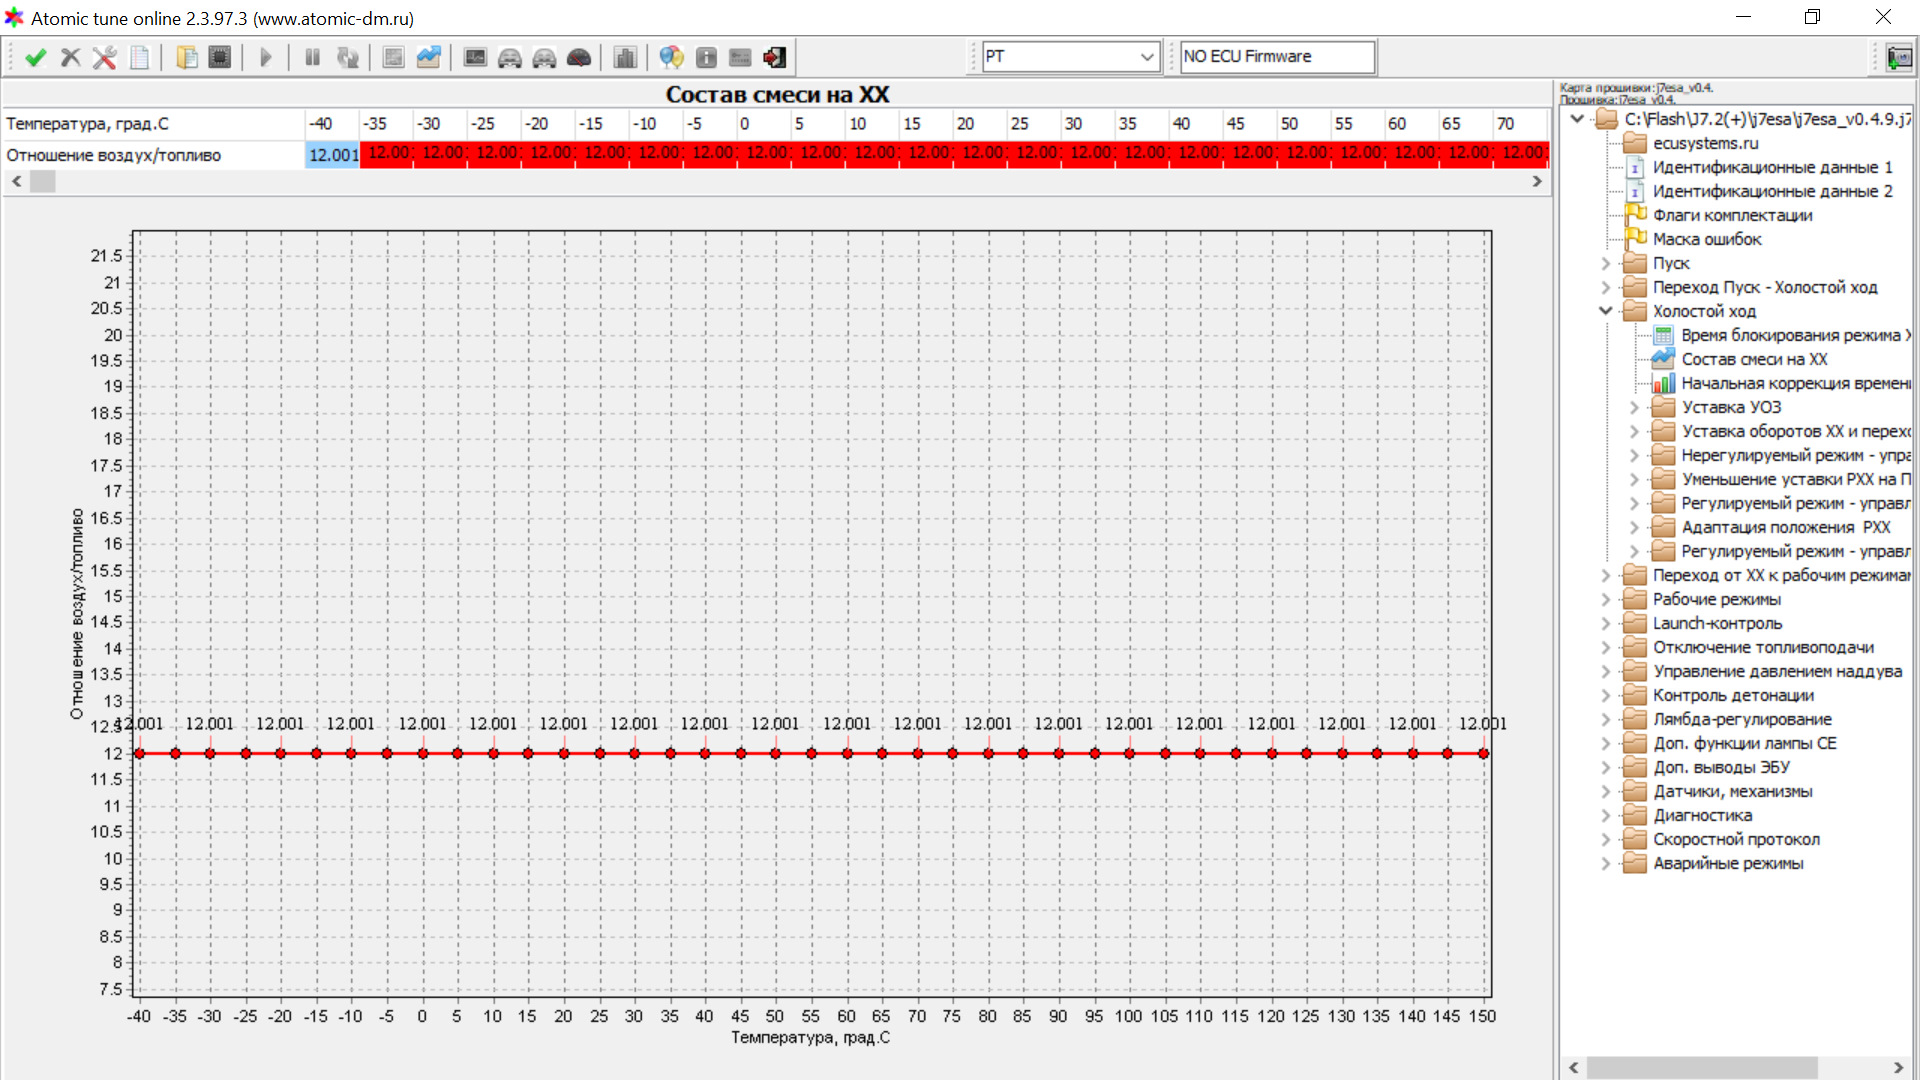Select the highlighted 12.001 table cell
Viewport: 1920px width, 1080px height.
point(332,155)
